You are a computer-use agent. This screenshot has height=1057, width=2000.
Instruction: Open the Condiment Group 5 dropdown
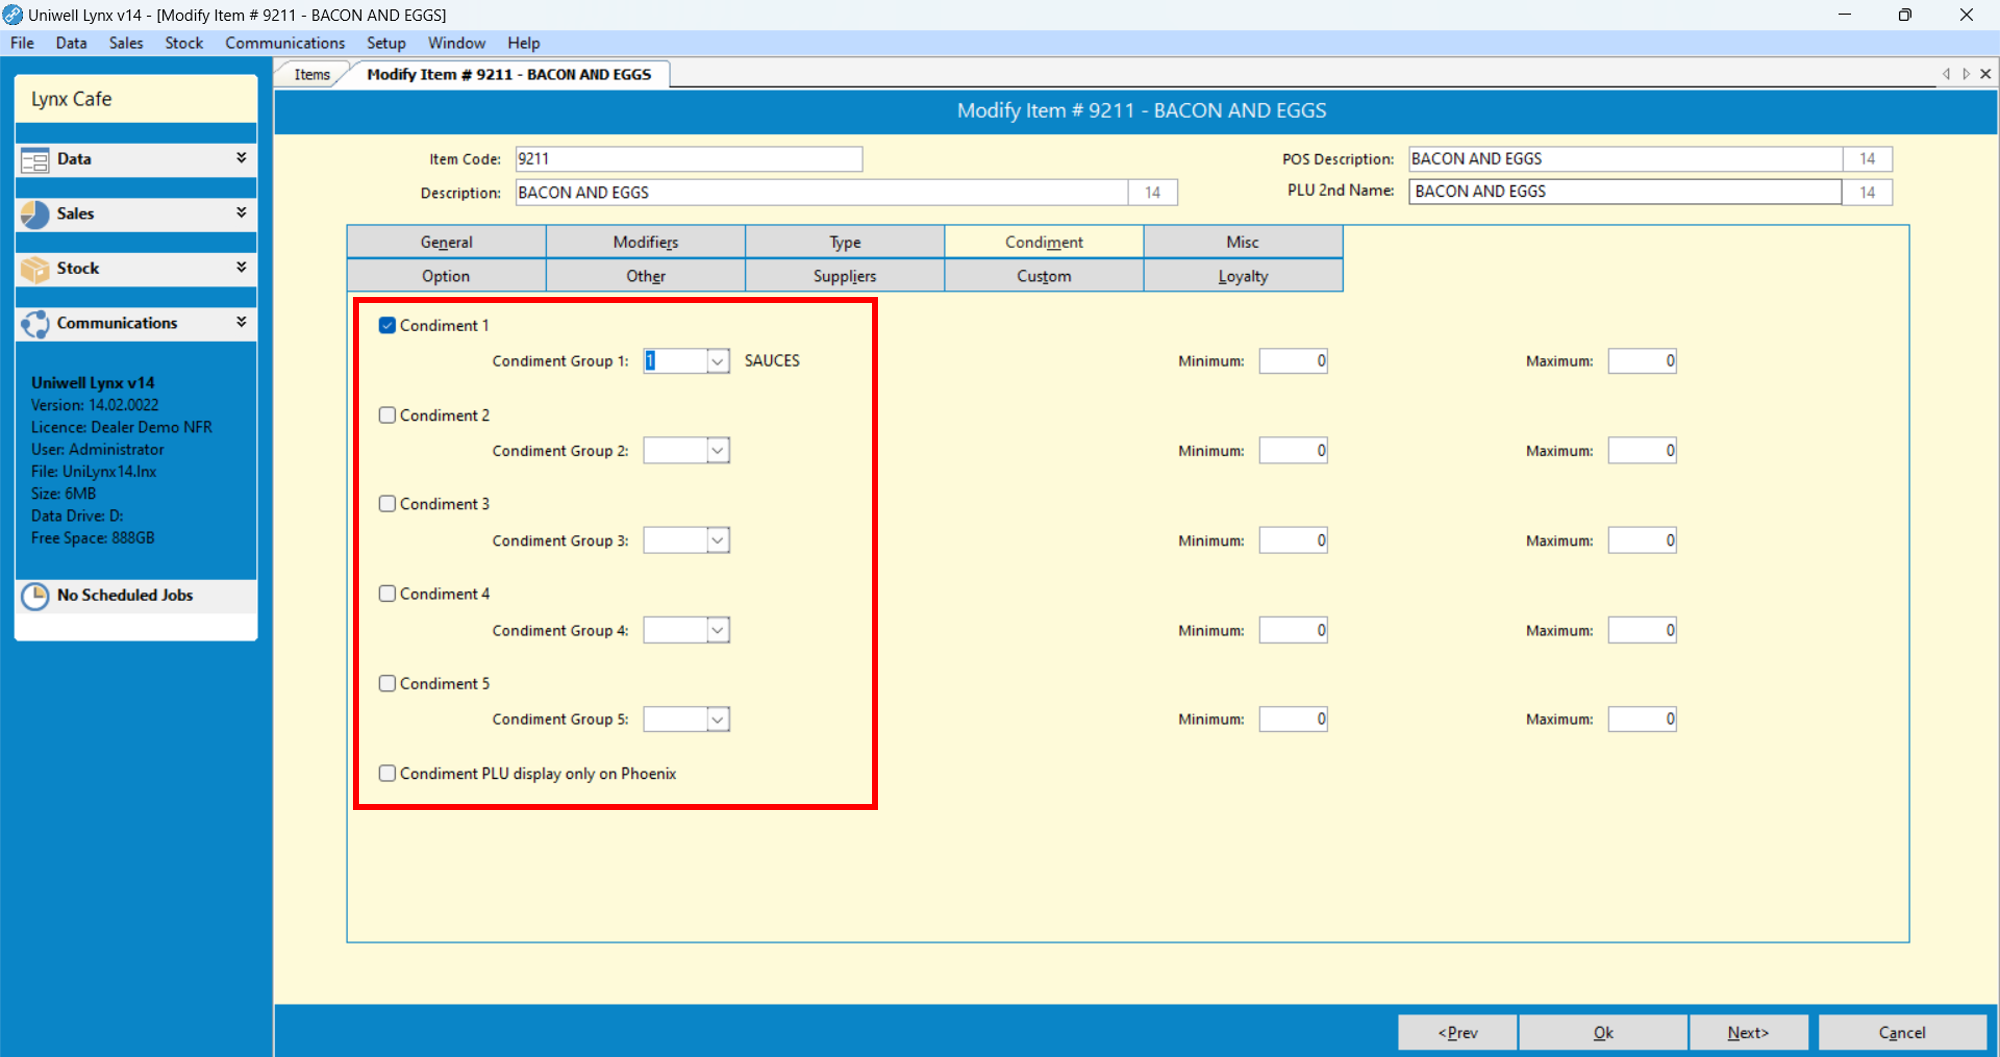click(718, 720)
